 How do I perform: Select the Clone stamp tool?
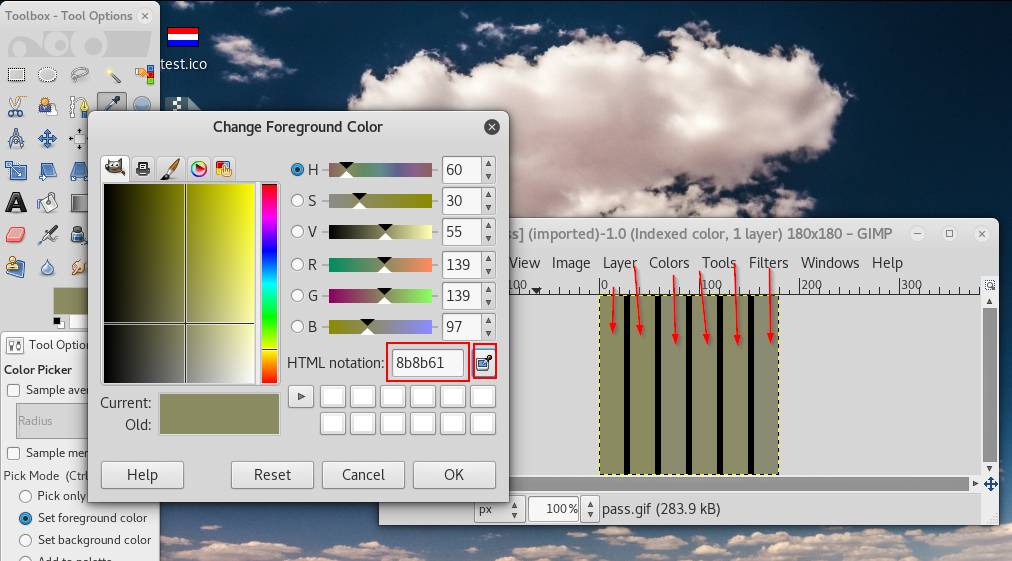pos(16,267)
